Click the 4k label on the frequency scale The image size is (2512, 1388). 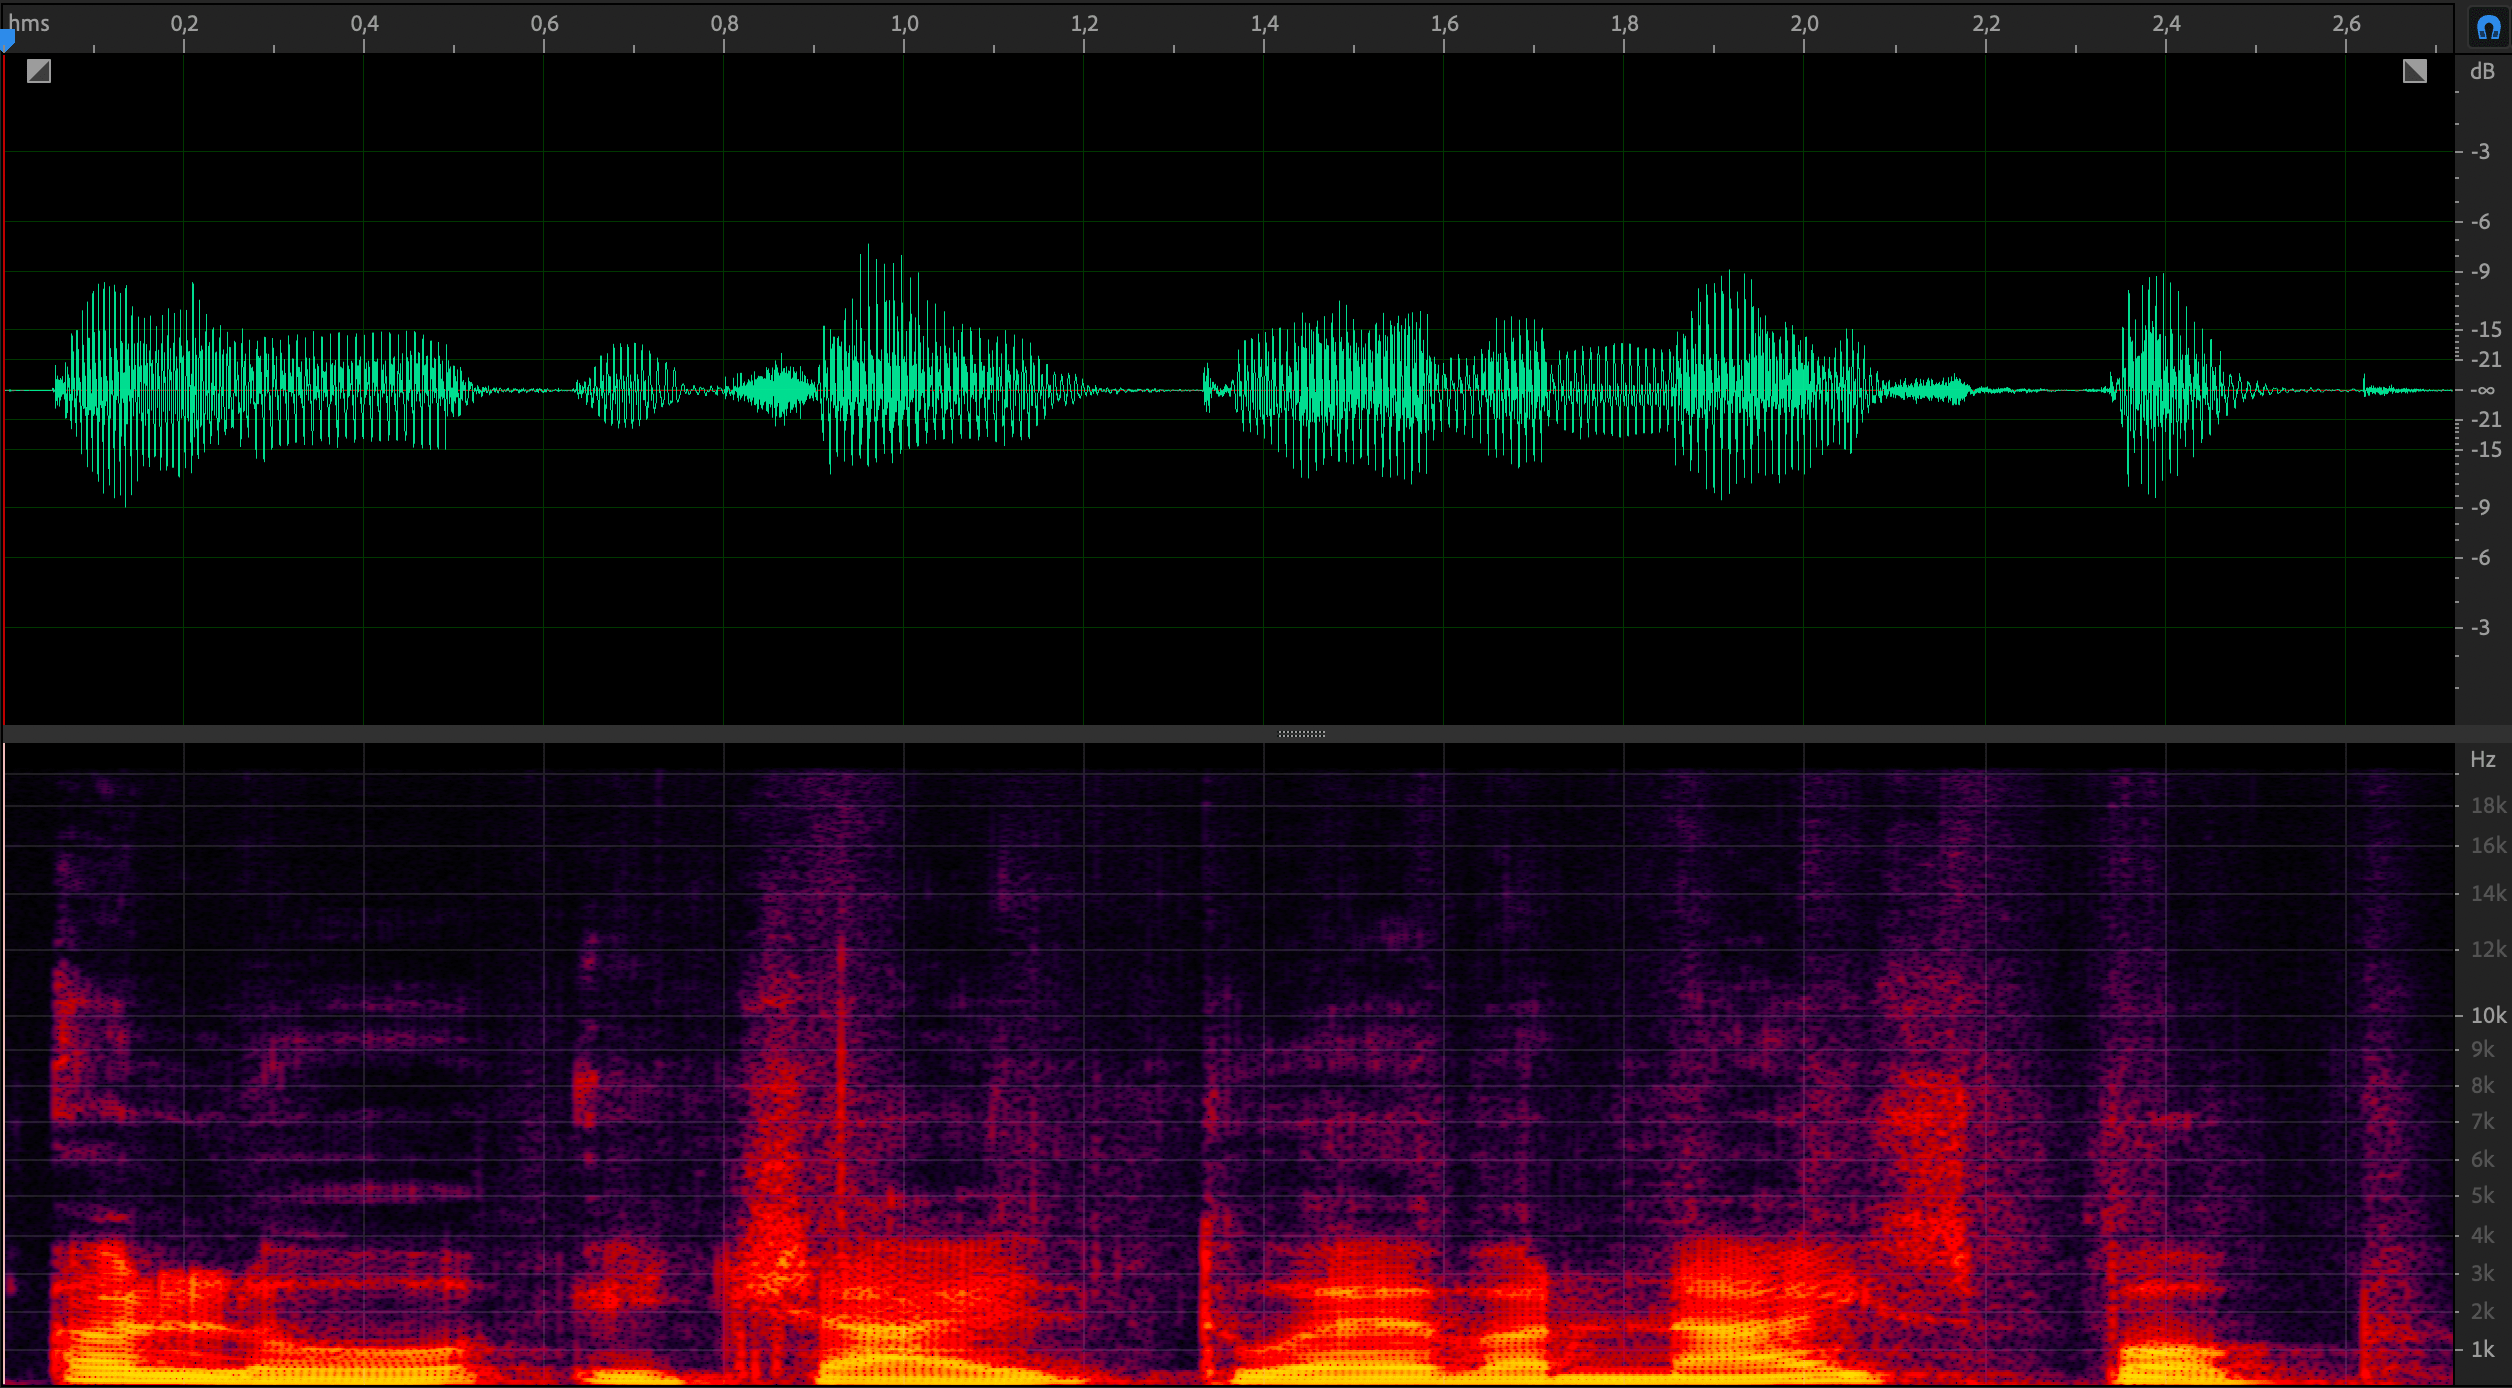tap(2483, 1235)
